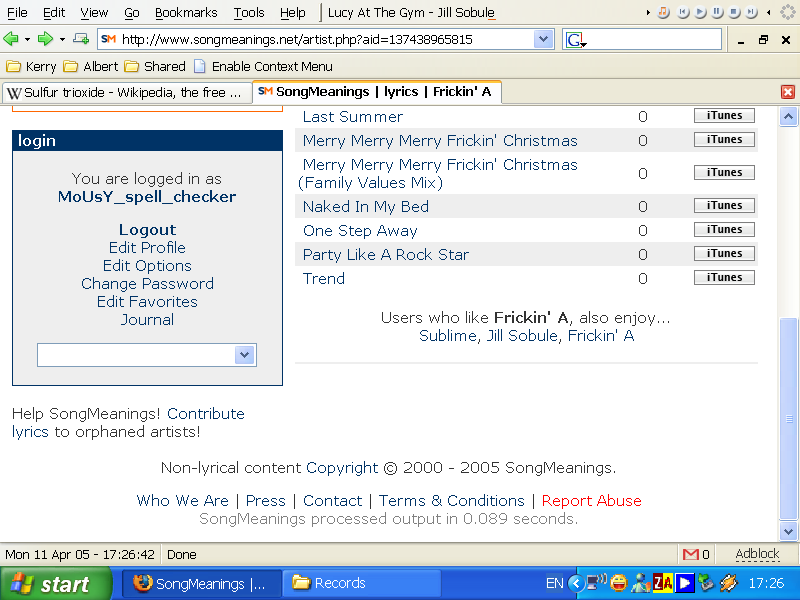Open Edit Profile
Viewport: 800px width, 600px height.
(147, 247)
